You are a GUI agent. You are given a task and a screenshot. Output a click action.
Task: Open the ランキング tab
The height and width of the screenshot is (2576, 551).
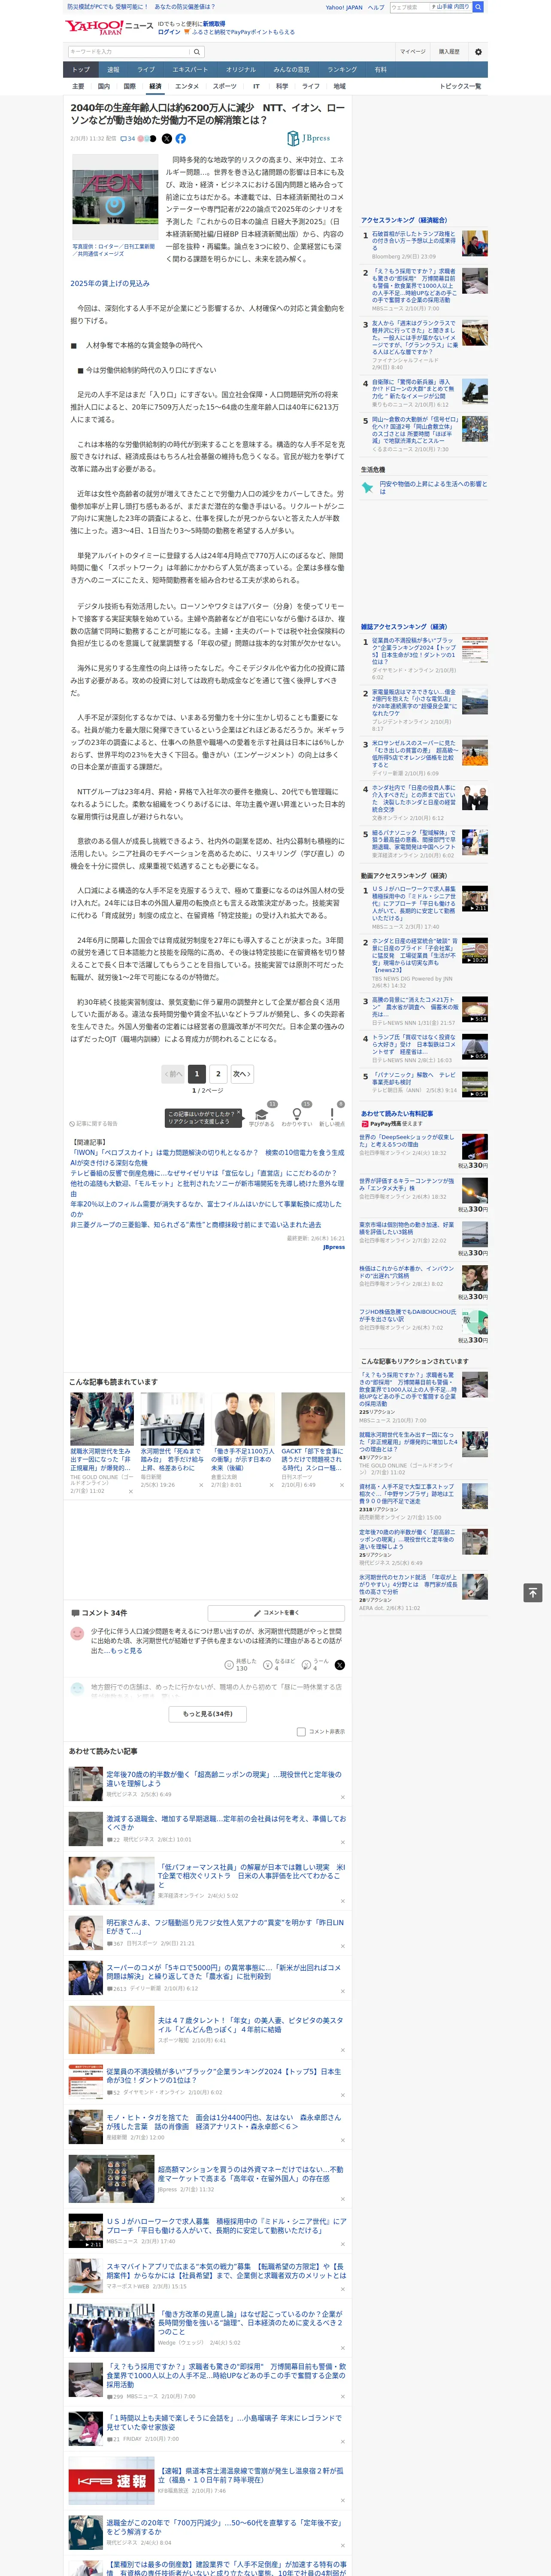[342, 70]
